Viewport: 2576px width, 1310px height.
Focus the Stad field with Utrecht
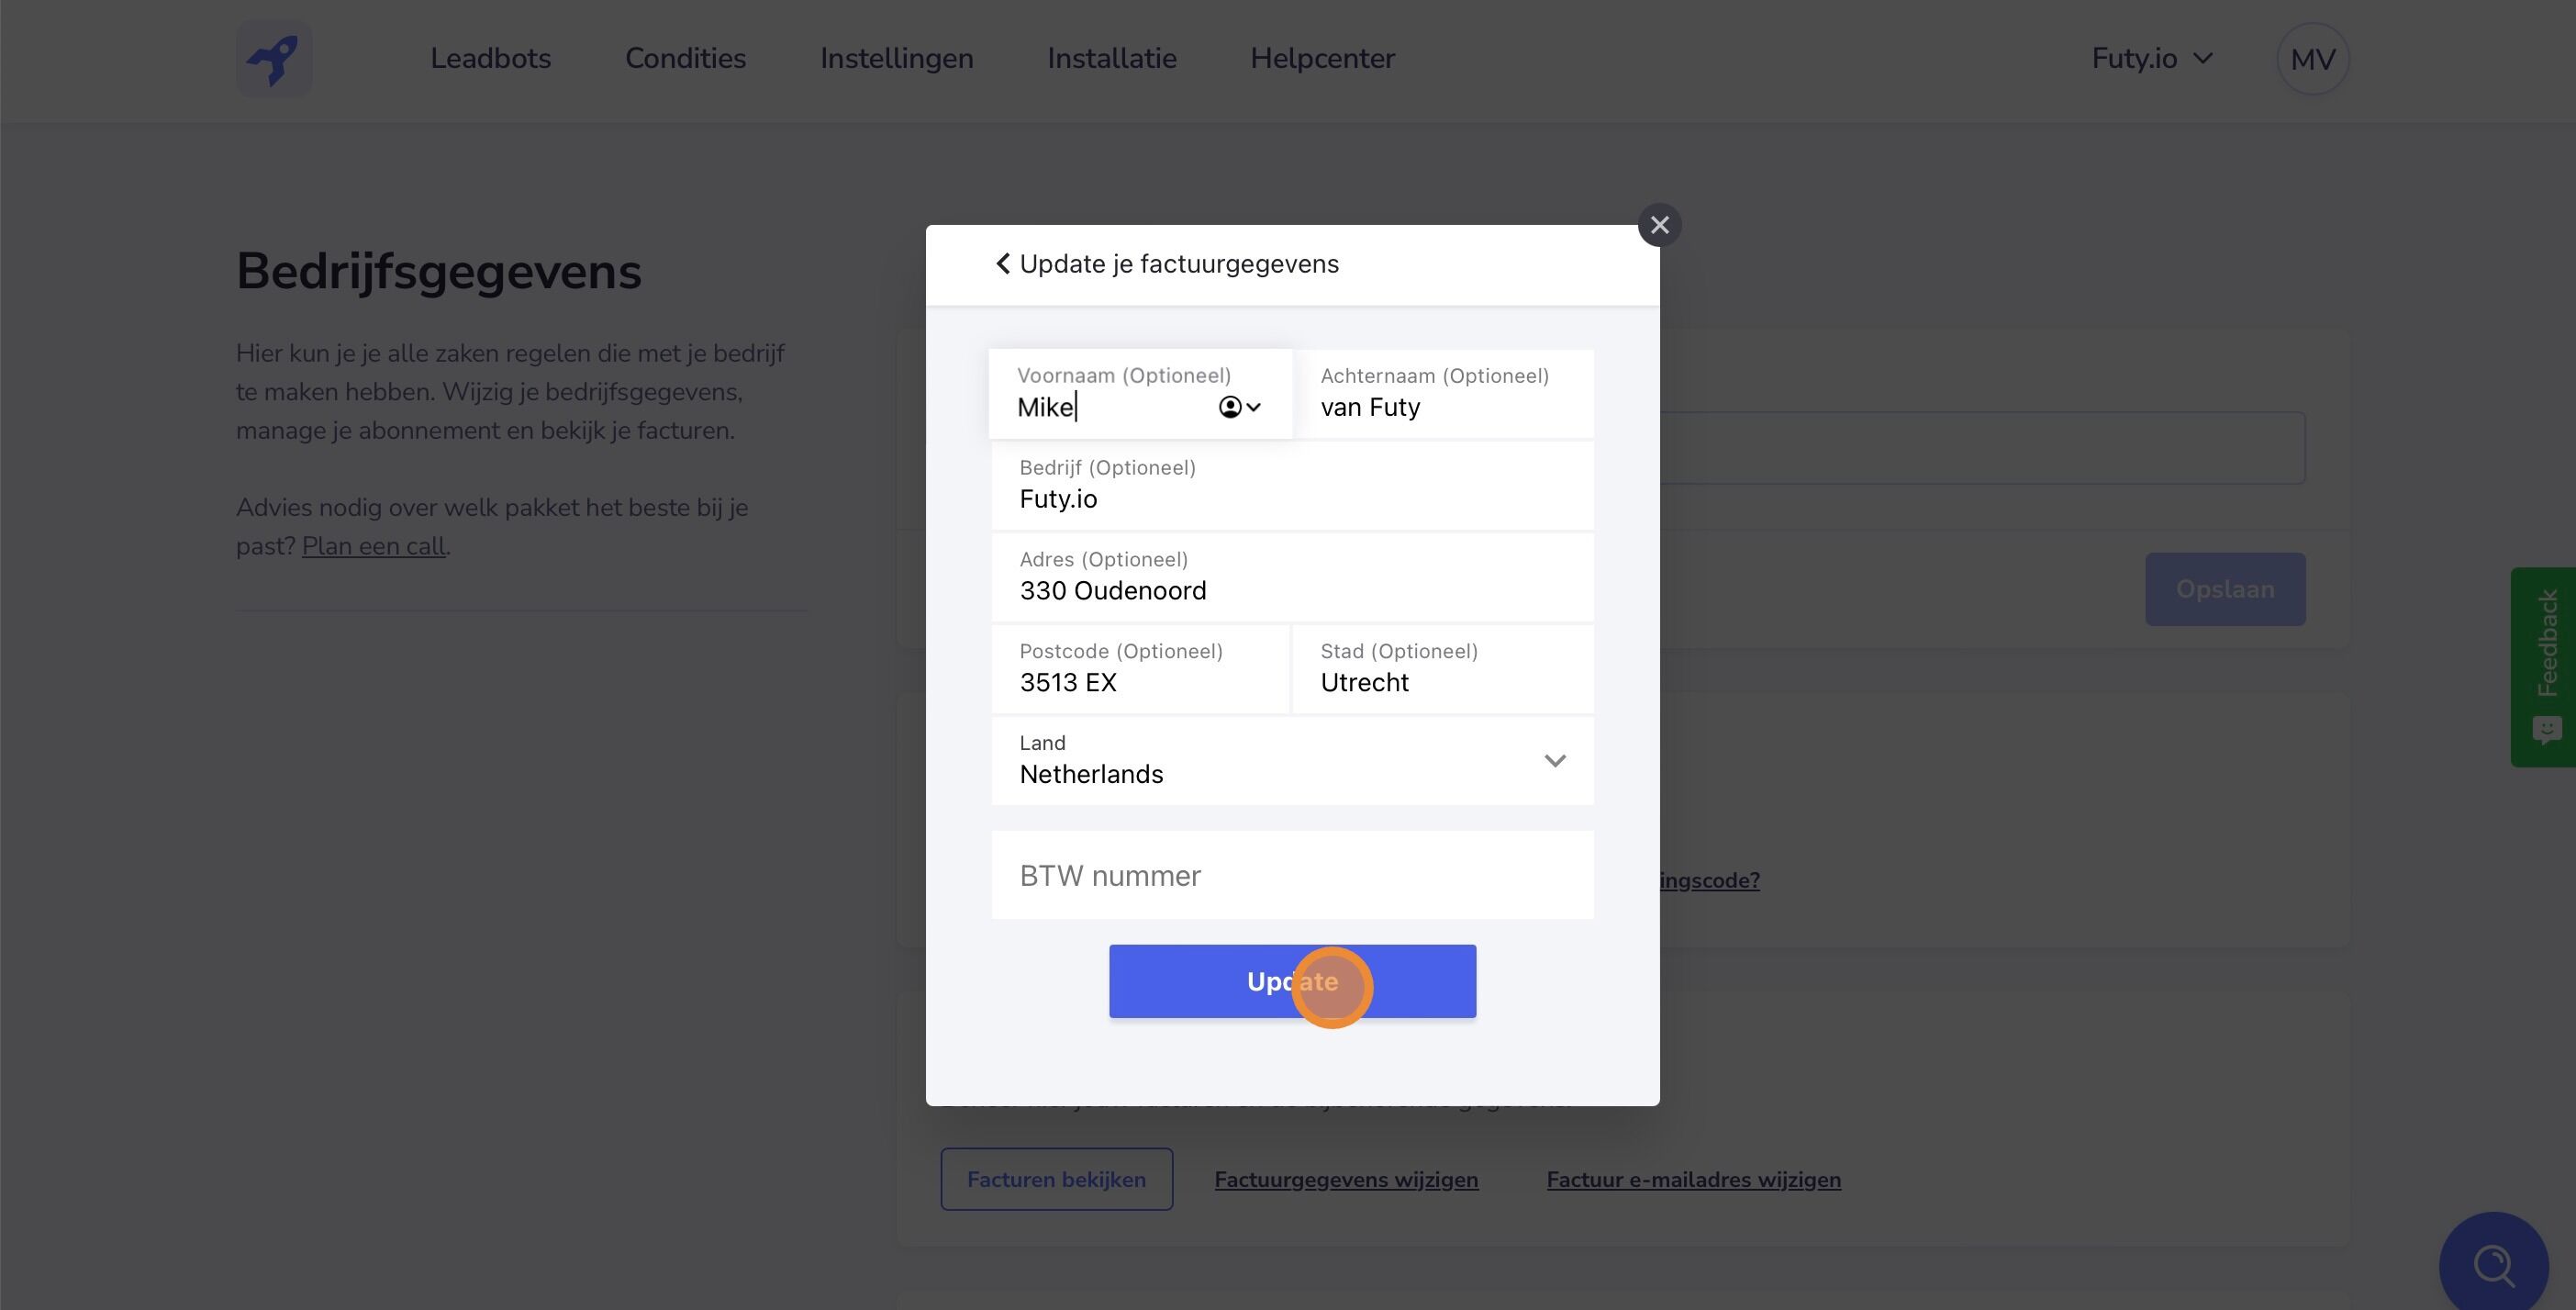click(x=1443, y=669)
